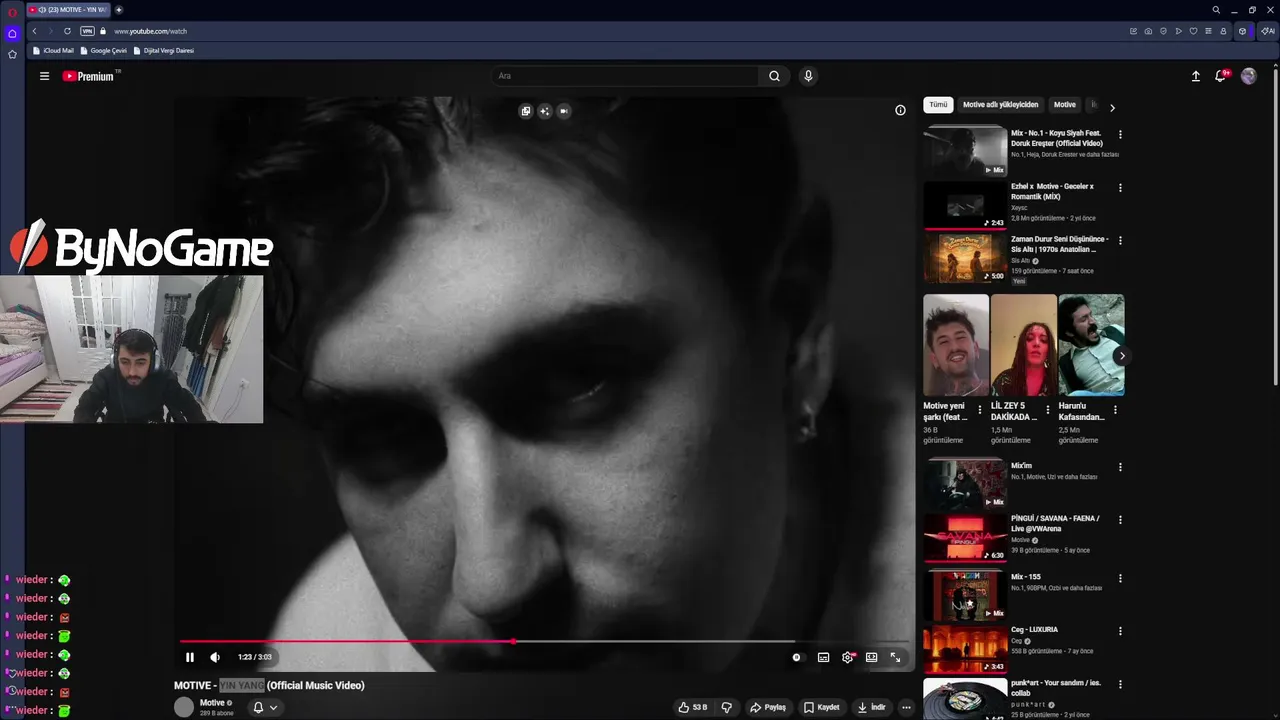Dislike the video

(727, 707)
